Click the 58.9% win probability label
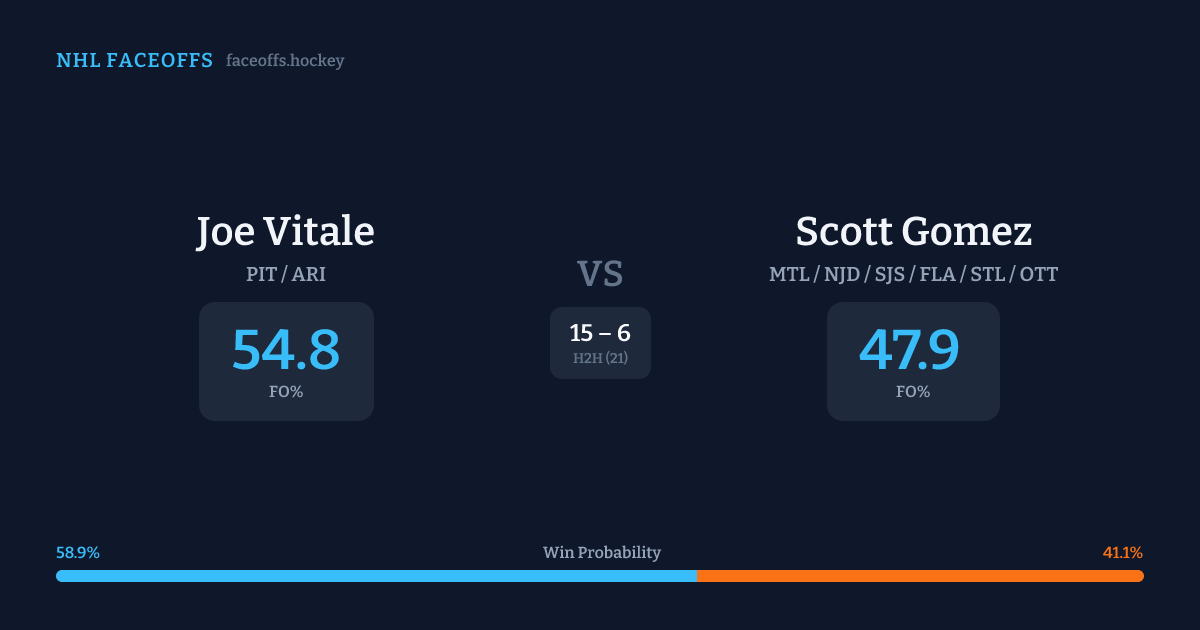1200x630 pixels. [78, 553]
